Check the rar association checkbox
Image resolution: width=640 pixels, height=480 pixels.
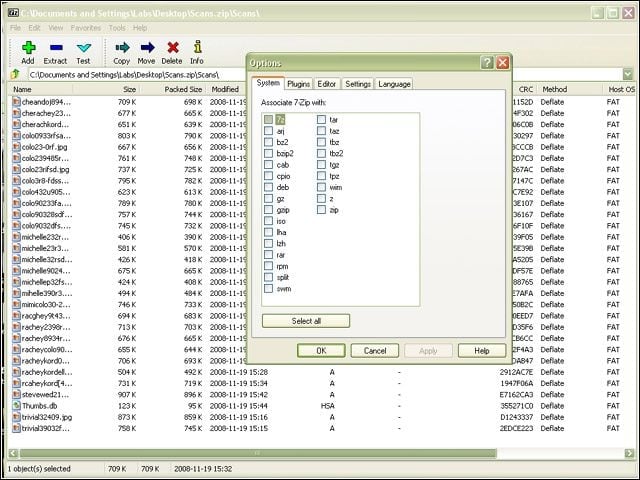point(268,255)
